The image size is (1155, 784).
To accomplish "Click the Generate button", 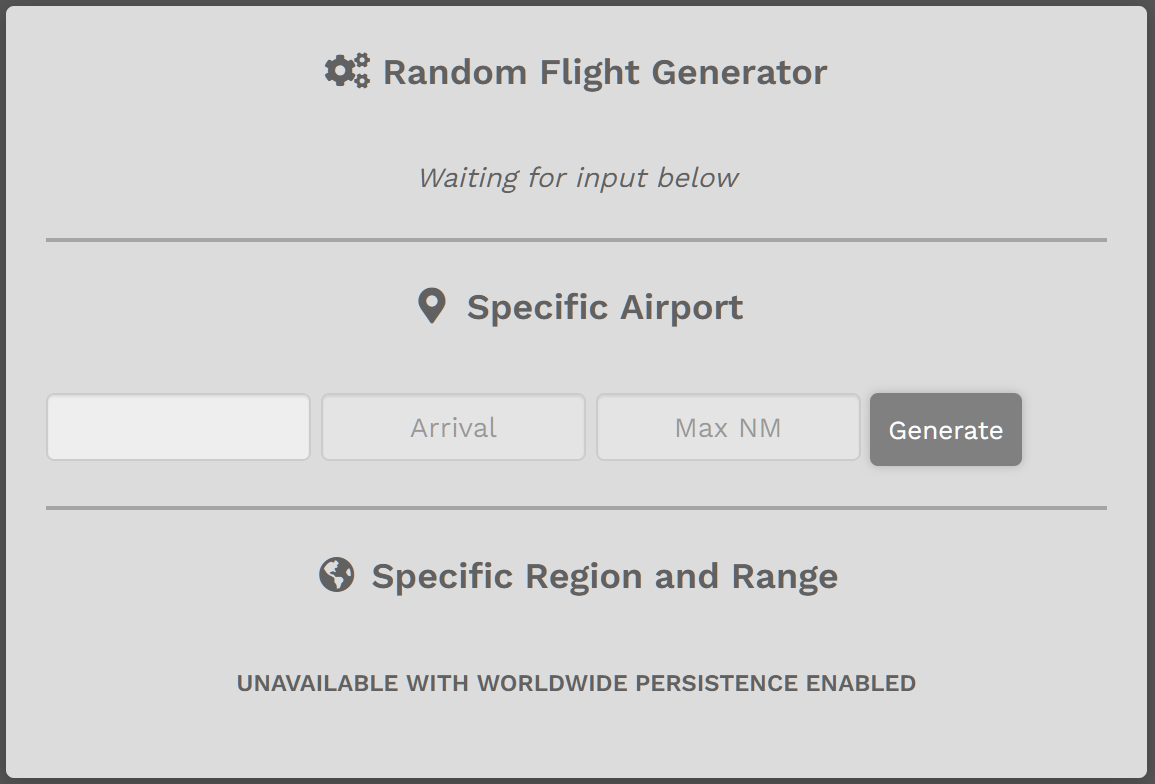I will (946, 430).
